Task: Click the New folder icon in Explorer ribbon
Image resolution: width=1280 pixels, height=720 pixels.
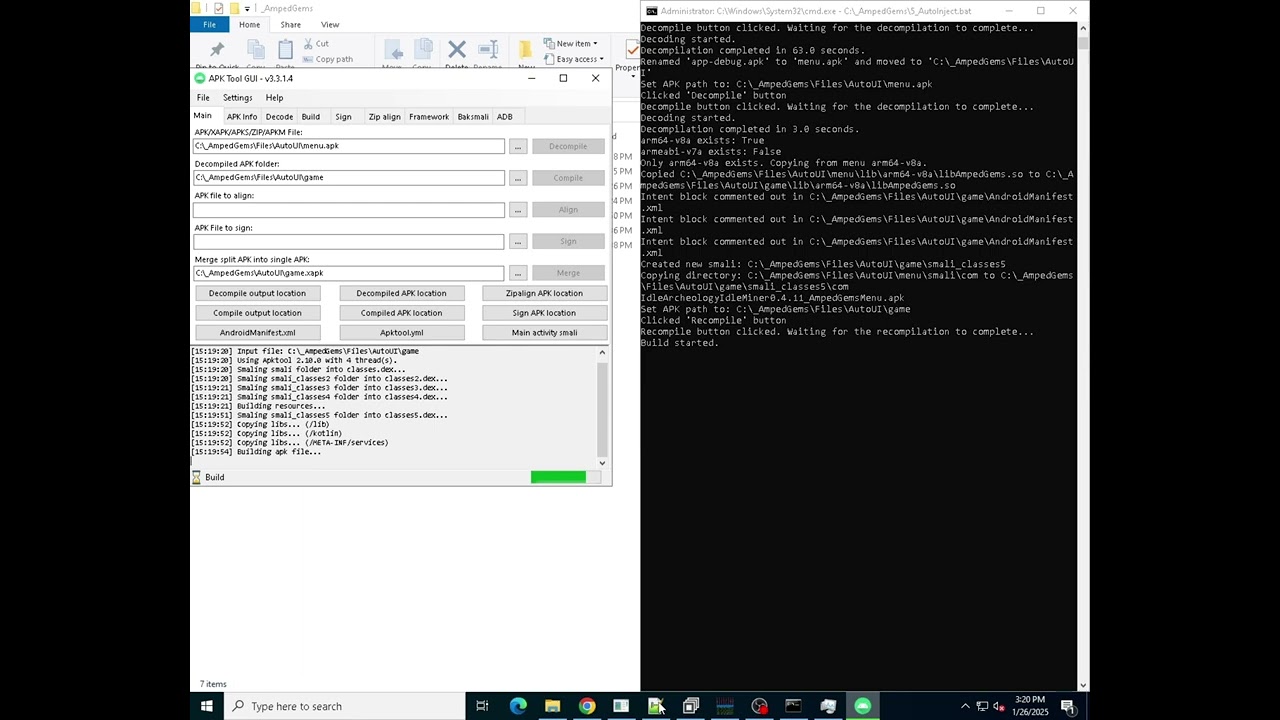Action: pyautogui.click(x=525, y=49)
